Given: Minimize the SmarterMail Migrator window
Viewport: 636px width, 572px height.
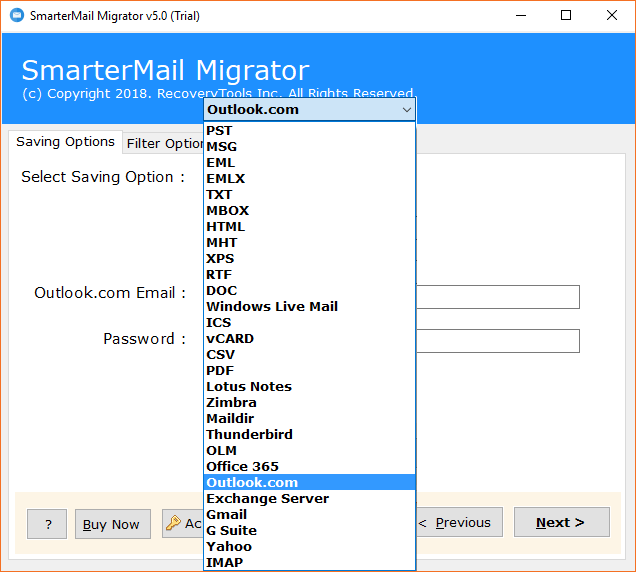Looking at the screenshot, I should tap(521, 15).
